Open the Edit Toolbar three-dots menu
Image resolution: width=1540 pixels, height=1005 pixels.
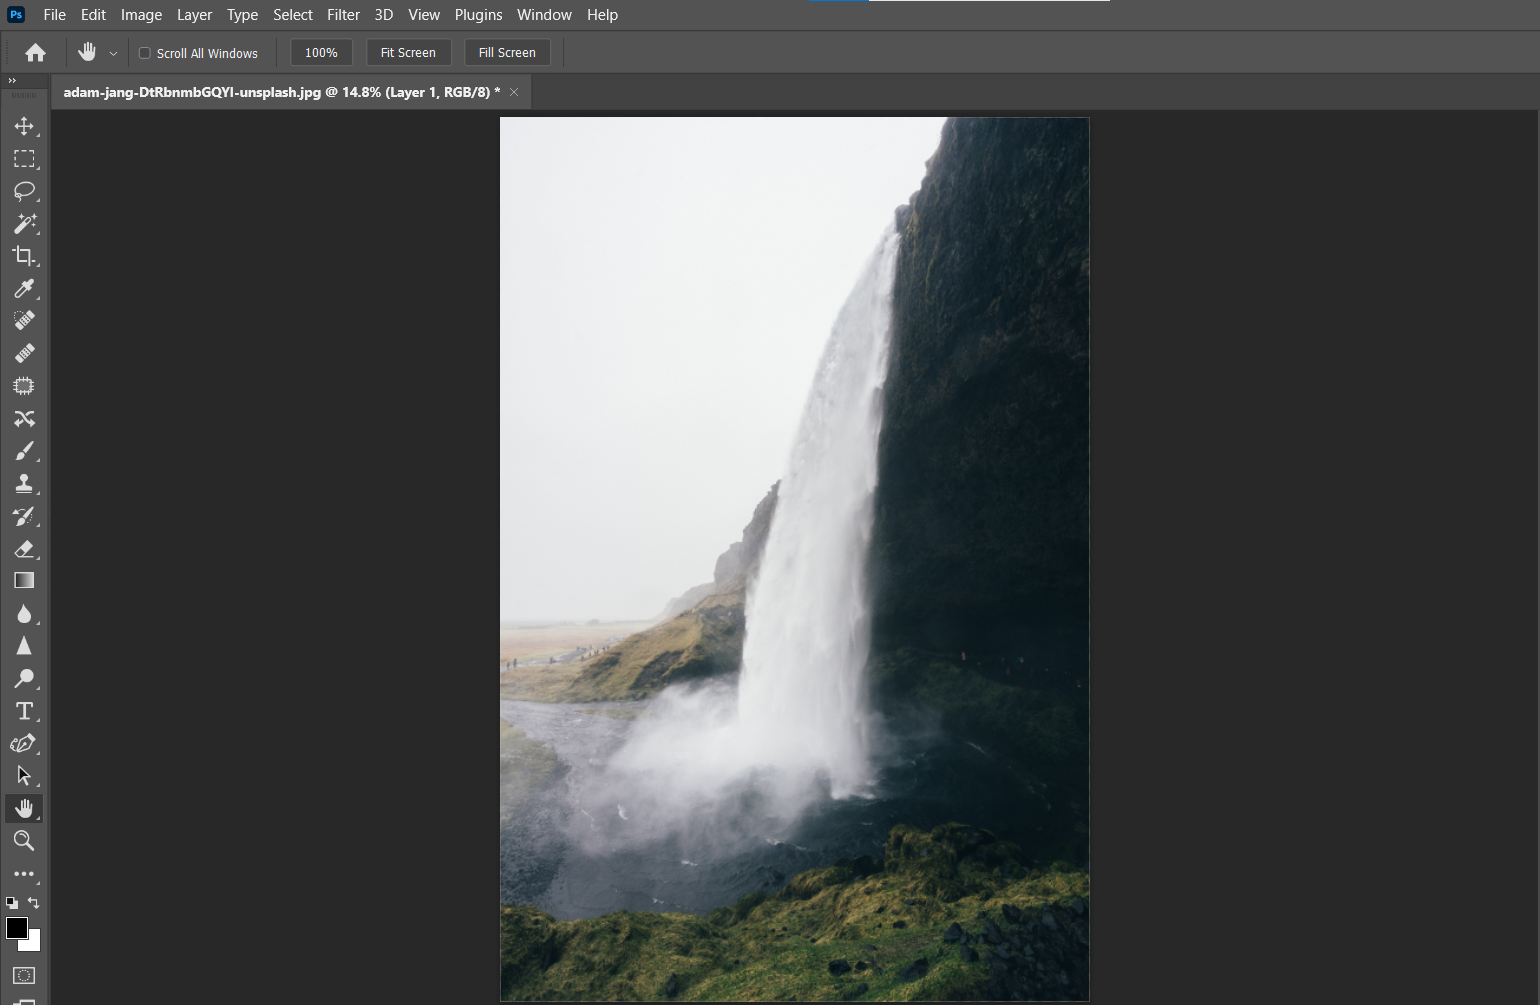point(24,874)
